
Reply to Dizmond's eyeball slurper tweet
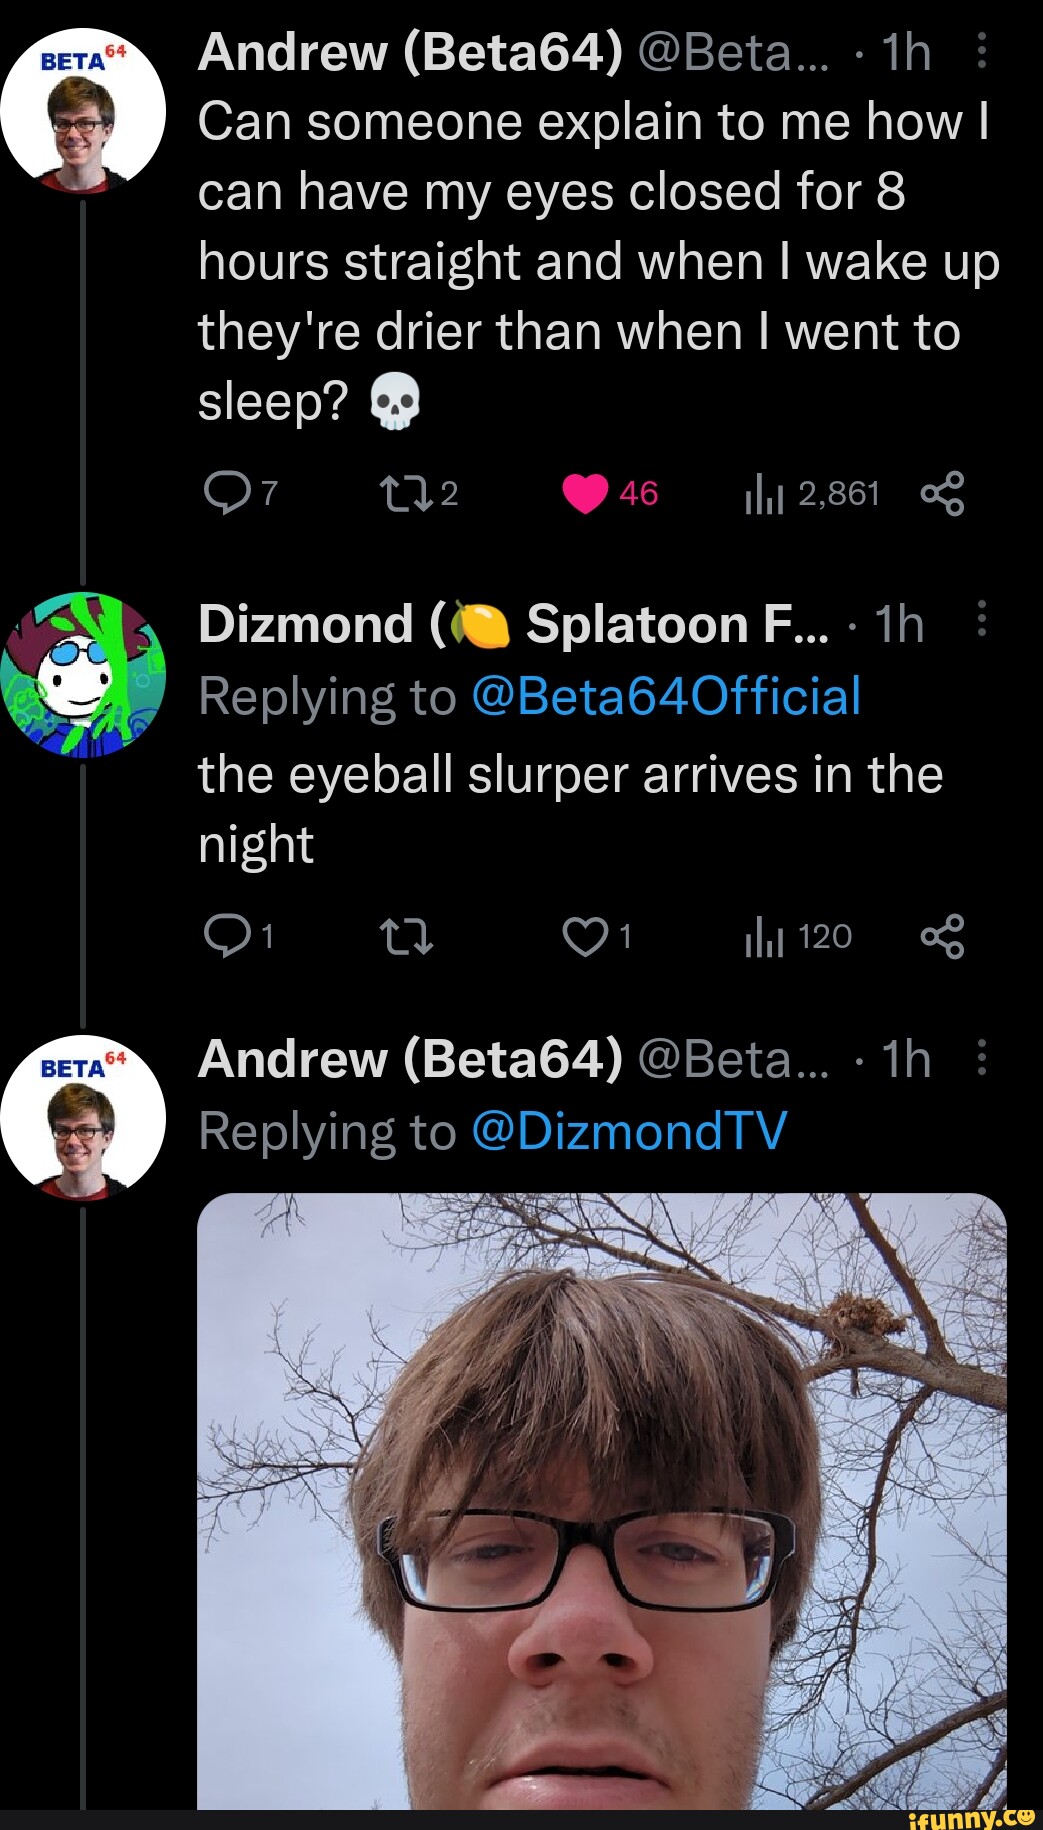(x=227, y=936)
